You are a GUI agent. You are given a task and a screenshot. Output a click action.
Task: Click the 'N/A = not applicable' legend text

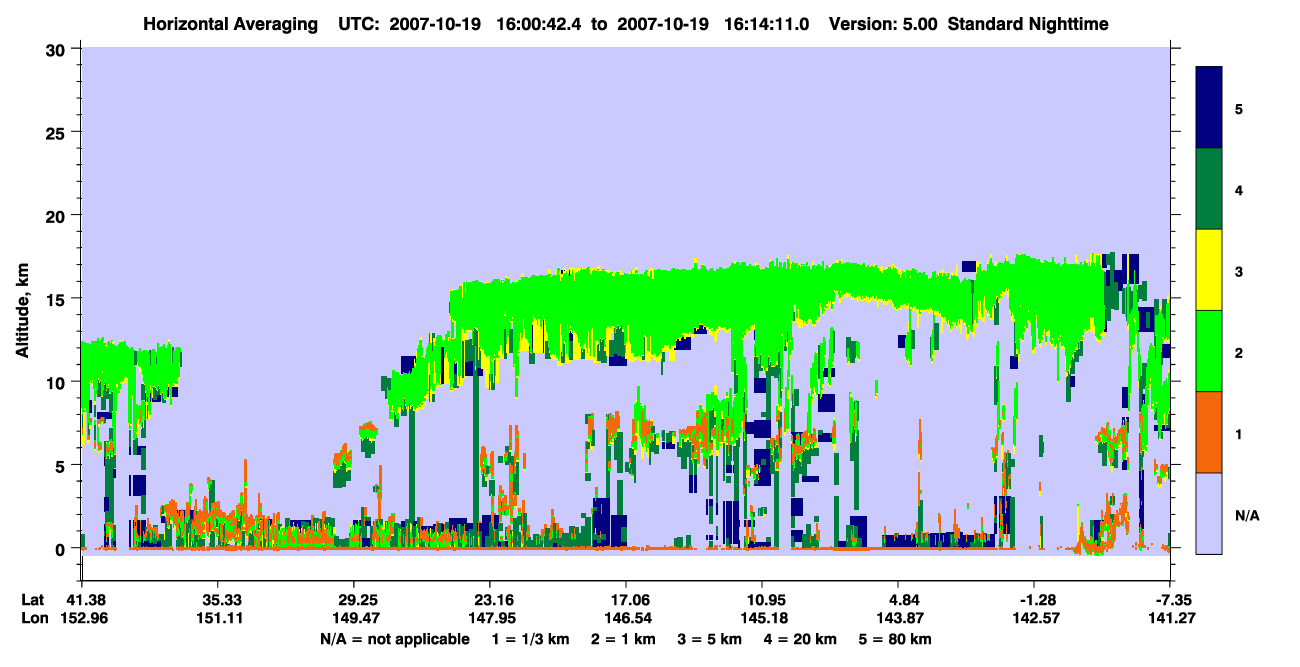pyautogui.click(x=394, y=638)
